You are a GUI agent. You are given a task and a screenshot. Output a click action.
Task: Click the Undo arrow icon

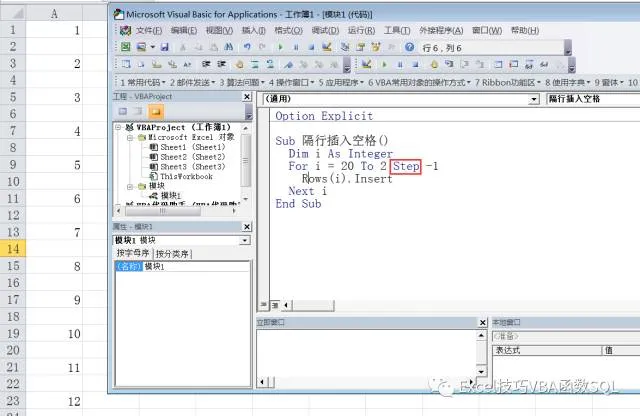(x=247, y=47)
